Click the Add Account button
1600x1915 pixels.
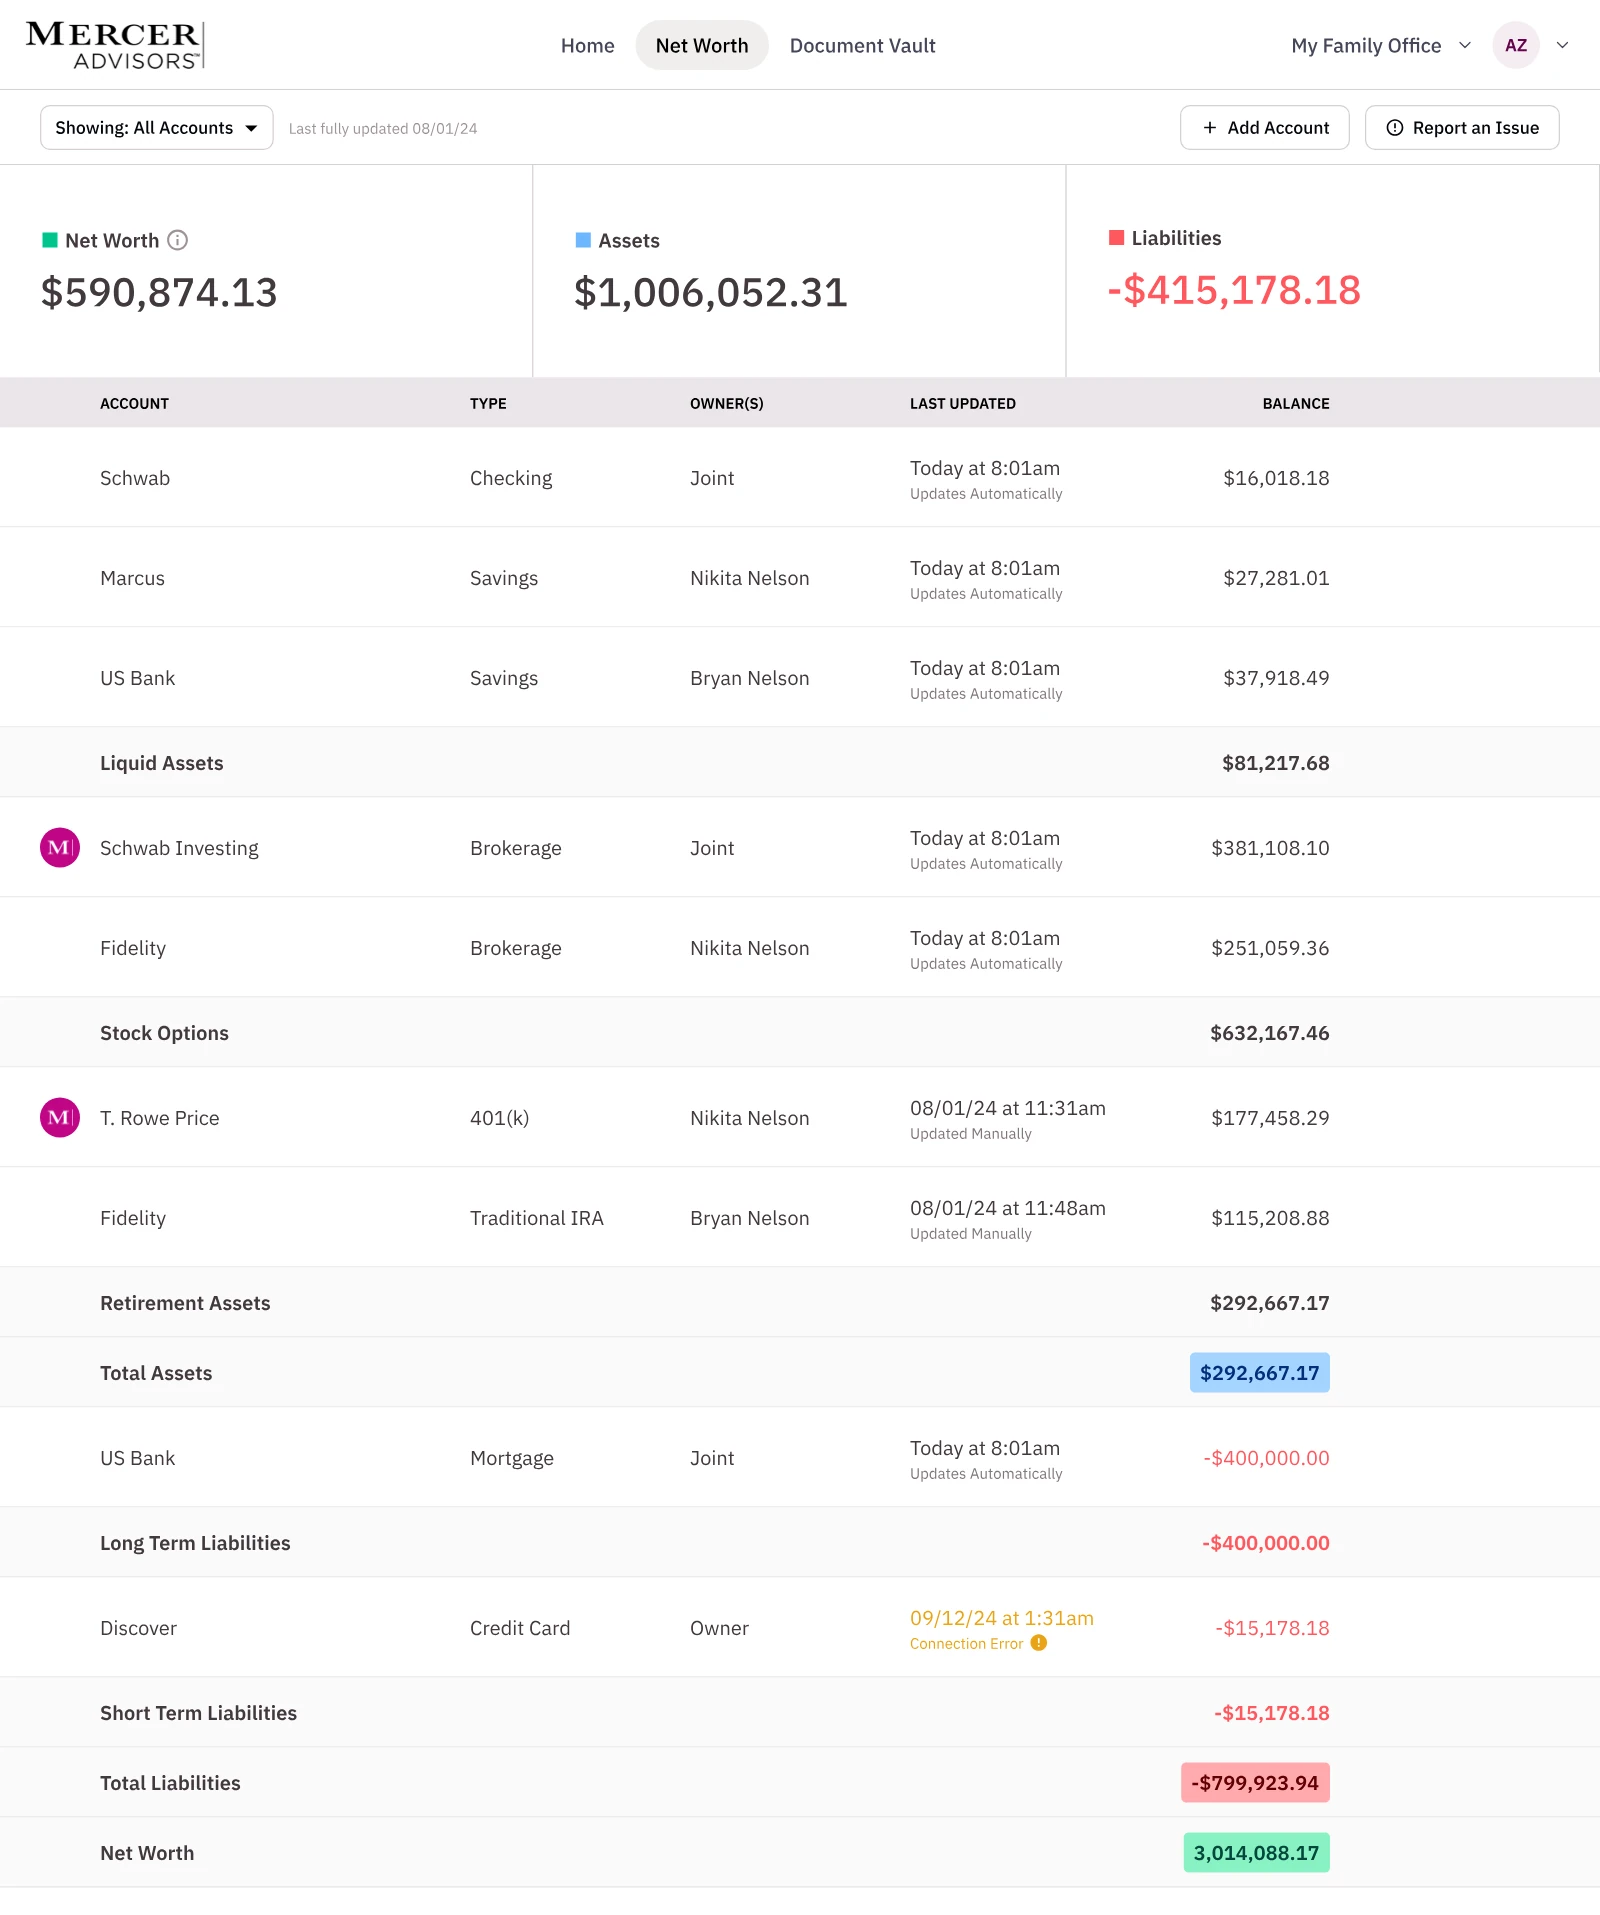point(1265,128)
